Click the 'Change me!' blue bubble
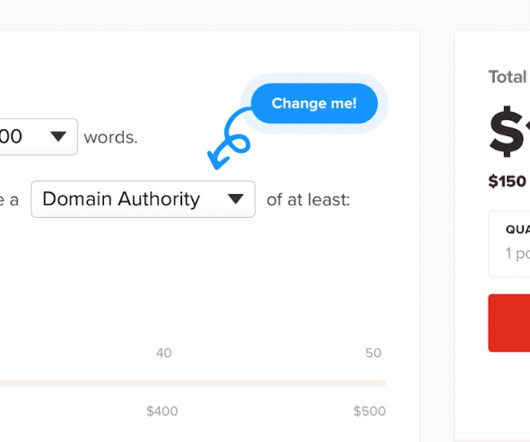This screenshot has height=442, width=530. (314, 103)
